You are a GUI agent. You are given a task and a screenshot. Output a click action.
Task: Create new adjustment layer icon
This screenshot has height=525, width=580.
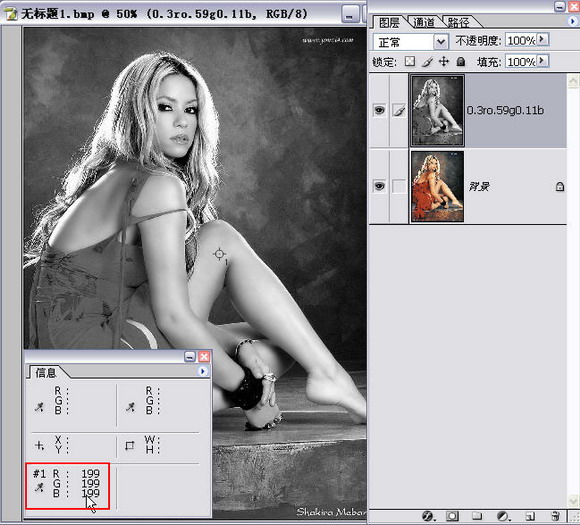click(502, 516)
